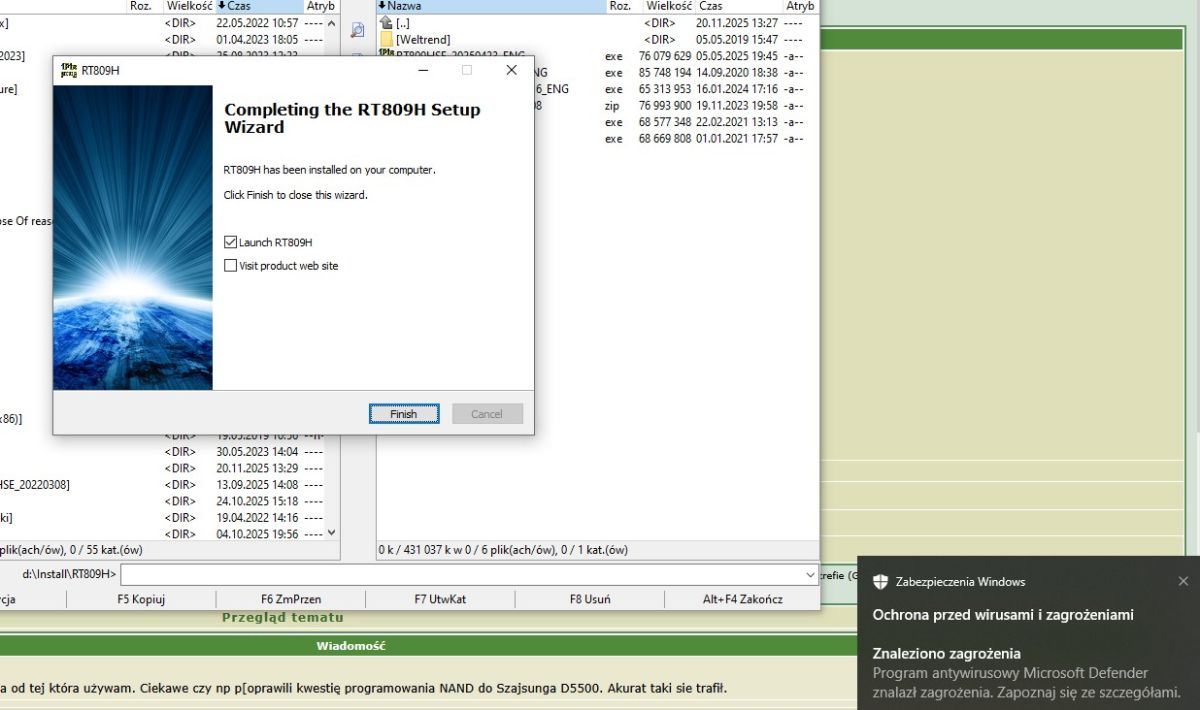
Task: Sort left panel by Wielkość column
Action: (x=188, y=6)
